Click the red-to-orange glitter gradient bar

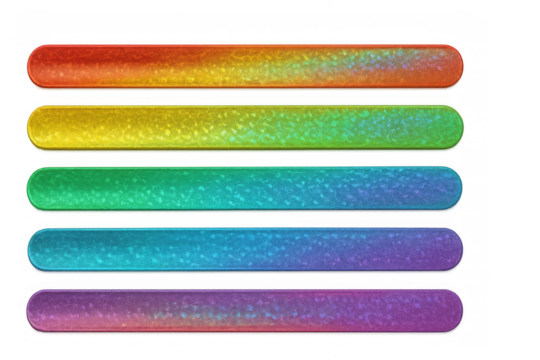(x=245, y=66)
